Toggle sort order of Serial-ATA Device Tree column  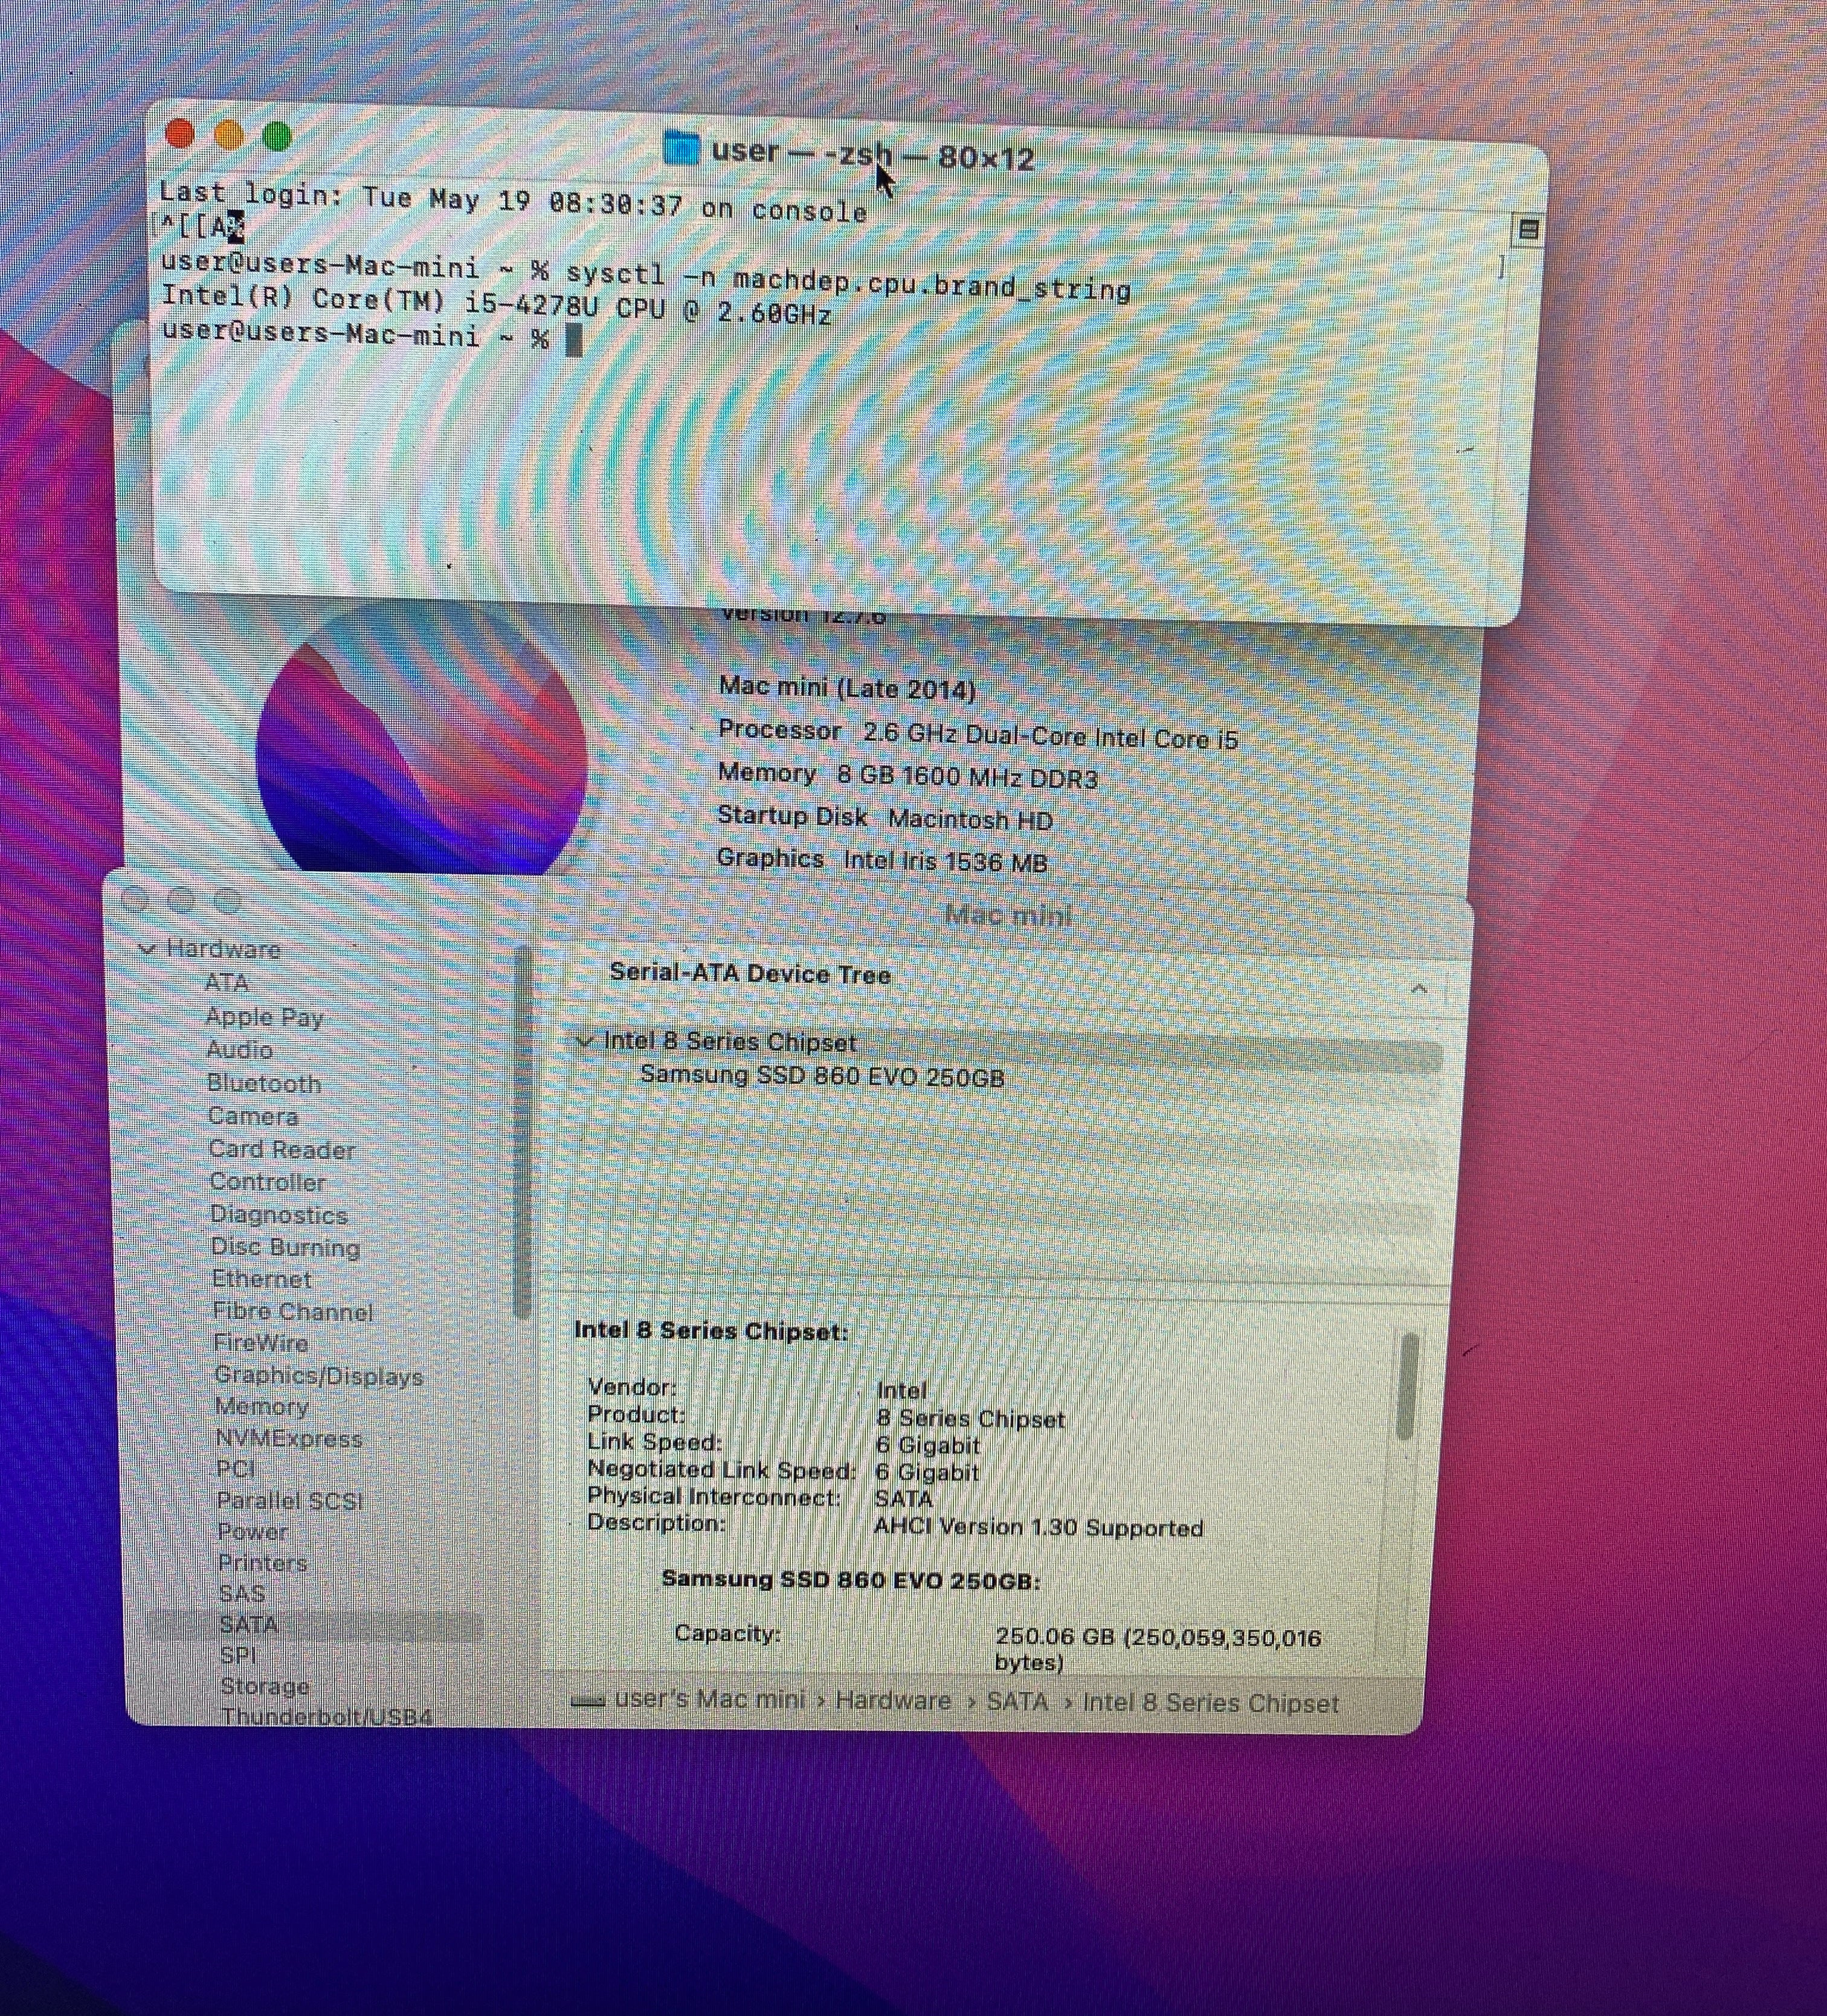(1418, 989)
